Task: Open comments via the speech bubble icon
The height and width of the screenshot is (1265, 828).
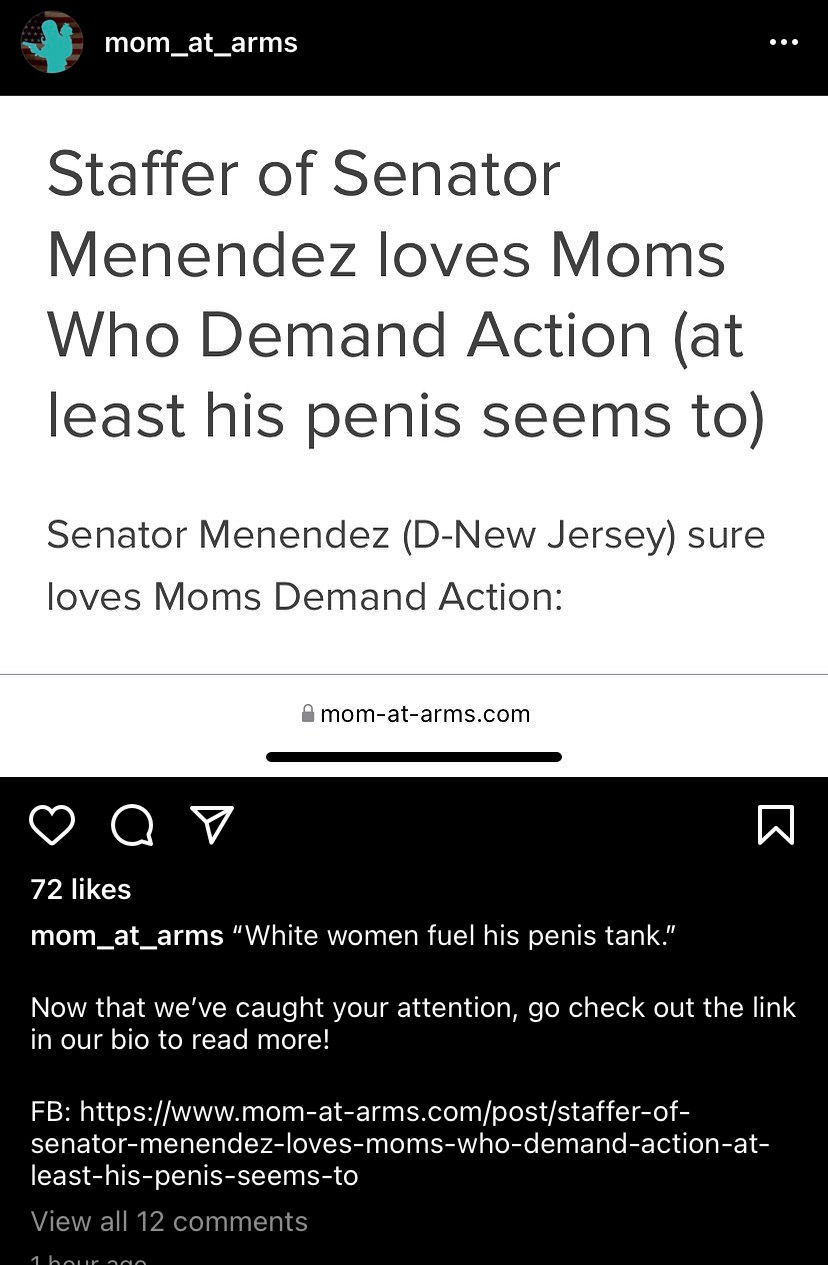Action: point(132,826)
